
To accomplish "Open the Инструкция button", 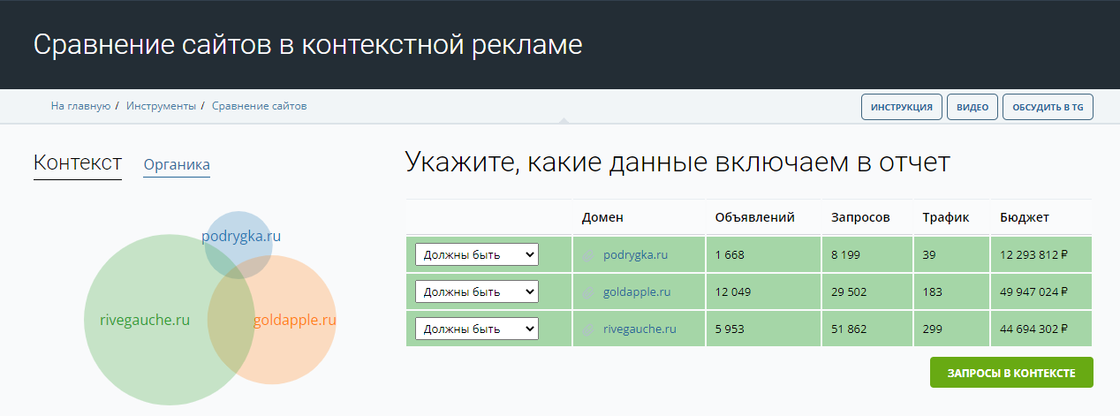I will [901, 107].
